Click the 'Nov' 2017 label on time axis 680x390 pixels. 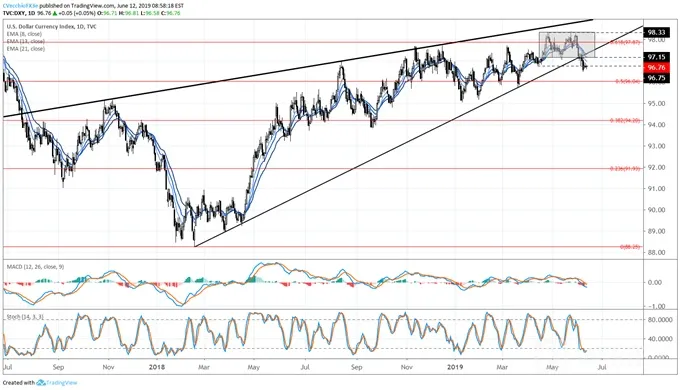point(108,367)
